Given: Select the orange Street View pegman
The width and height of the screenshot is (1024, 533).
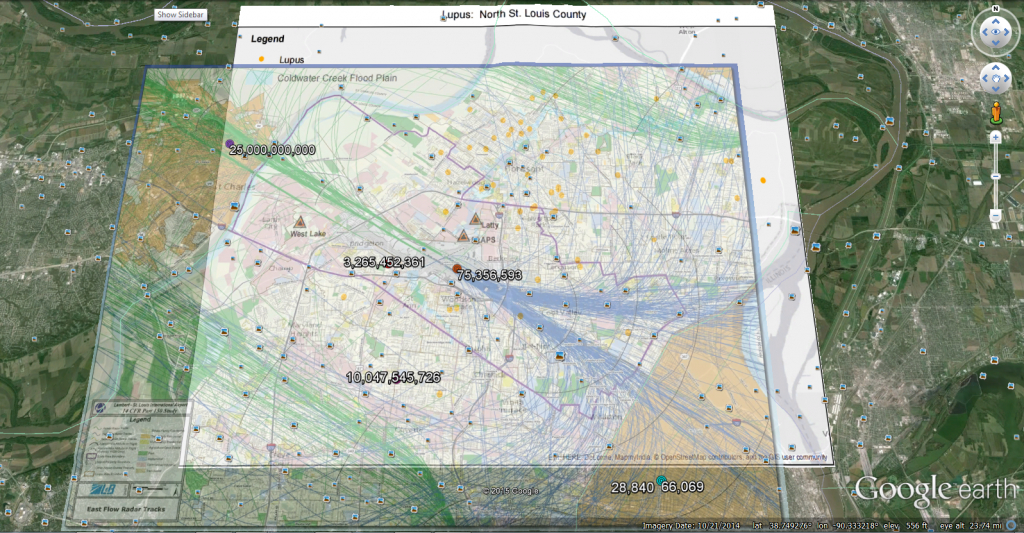Looking at the screenshot, I should (995, 112).
